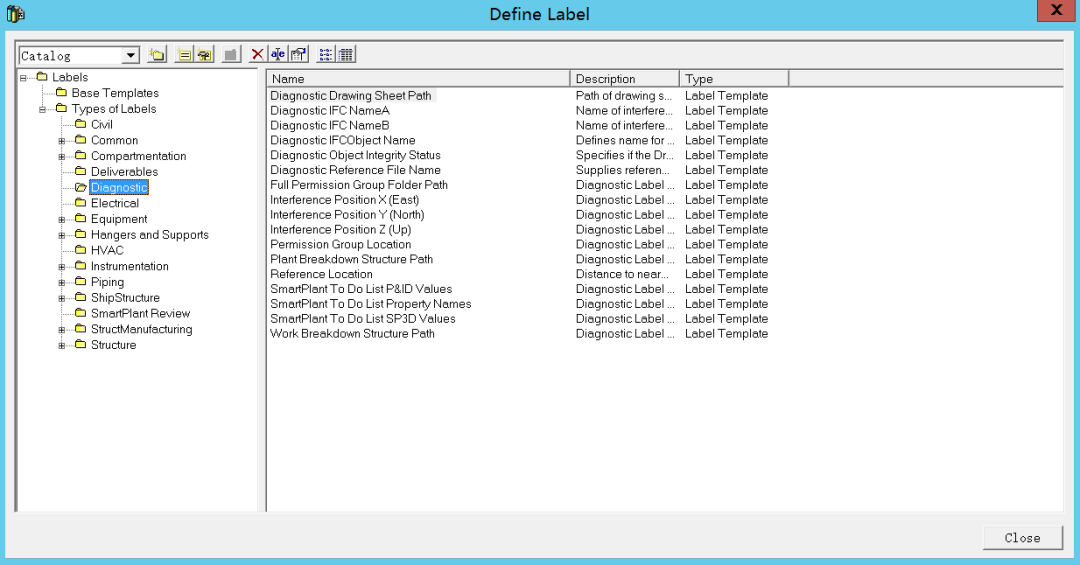Click the Close button
This screenshot has width=1080, height=565.
click(1023, 538)
